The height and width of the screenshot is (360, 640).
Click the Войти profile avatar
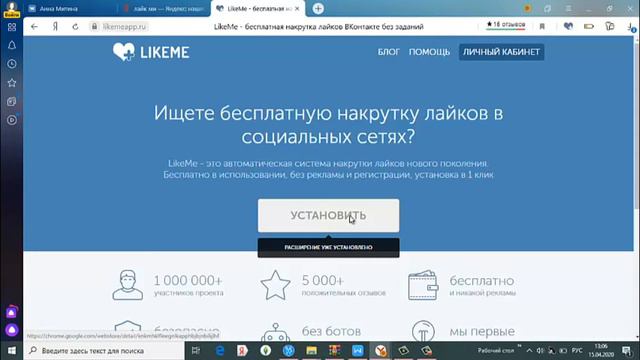pos(11,9)
